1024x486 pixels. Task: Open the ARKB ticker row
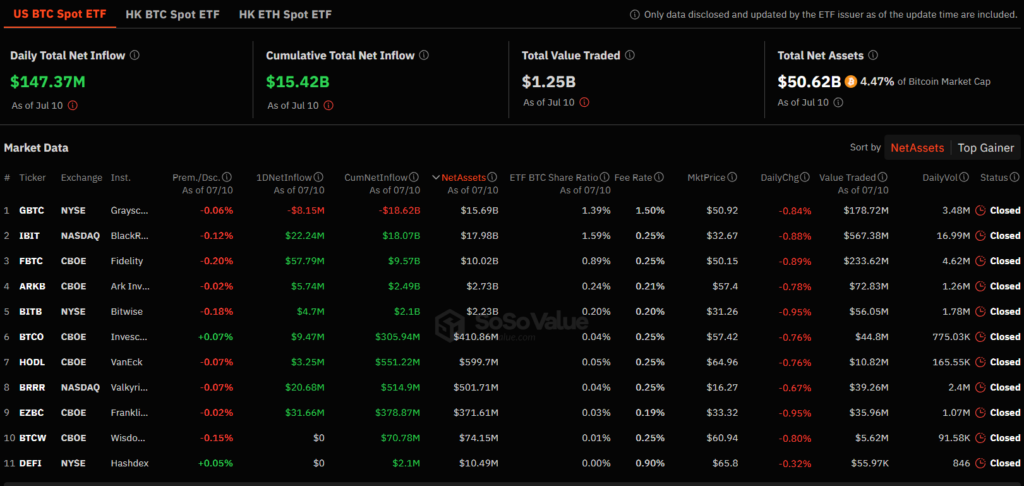pyautogui.click(x=512, y=286)
